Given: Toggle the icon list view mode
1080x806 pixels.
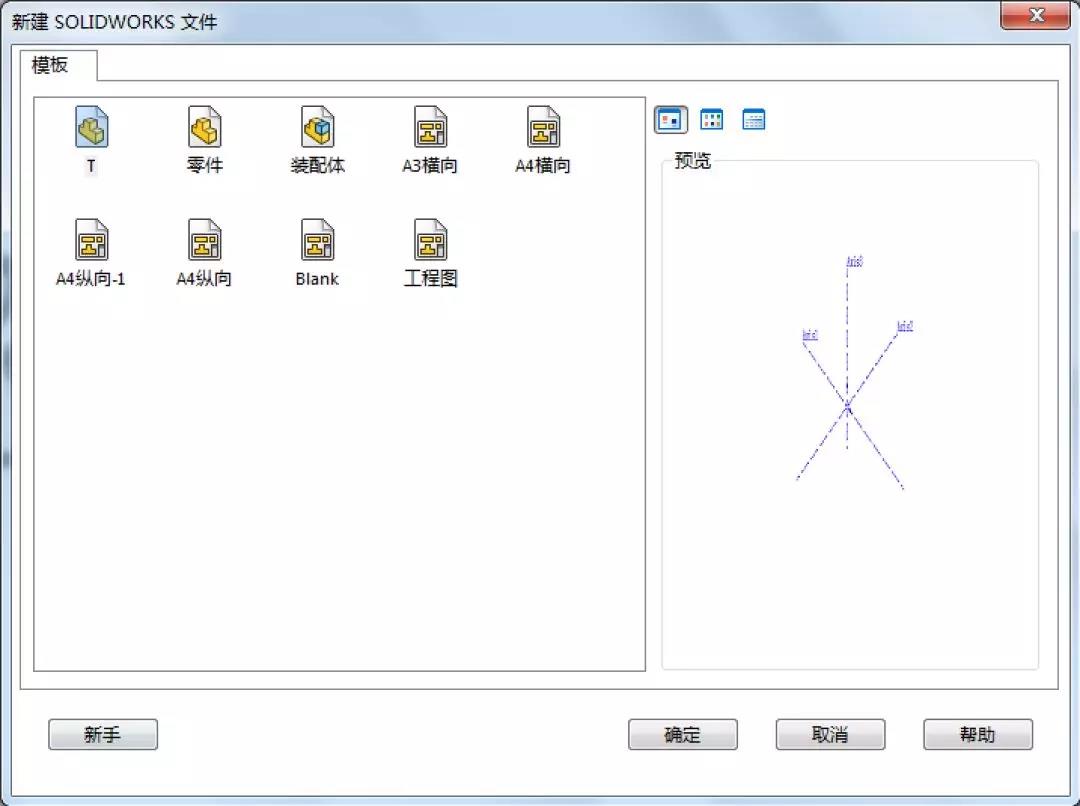Looking at the screenshot, I should [712, 119].
